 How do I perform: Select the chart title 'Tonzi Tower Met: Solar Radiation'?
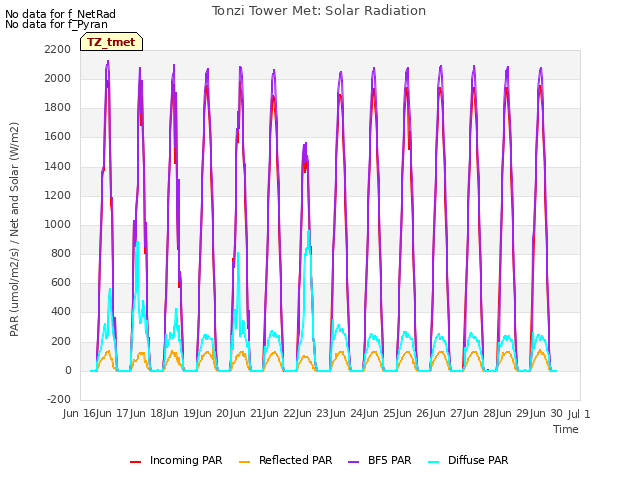coord(319,11)
